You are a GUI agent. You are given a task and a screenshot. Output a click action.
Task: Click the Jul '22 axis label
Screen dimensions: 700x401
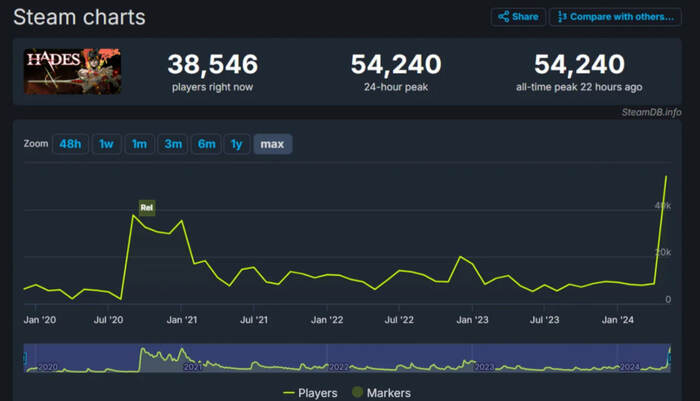(x=399, y=320)
